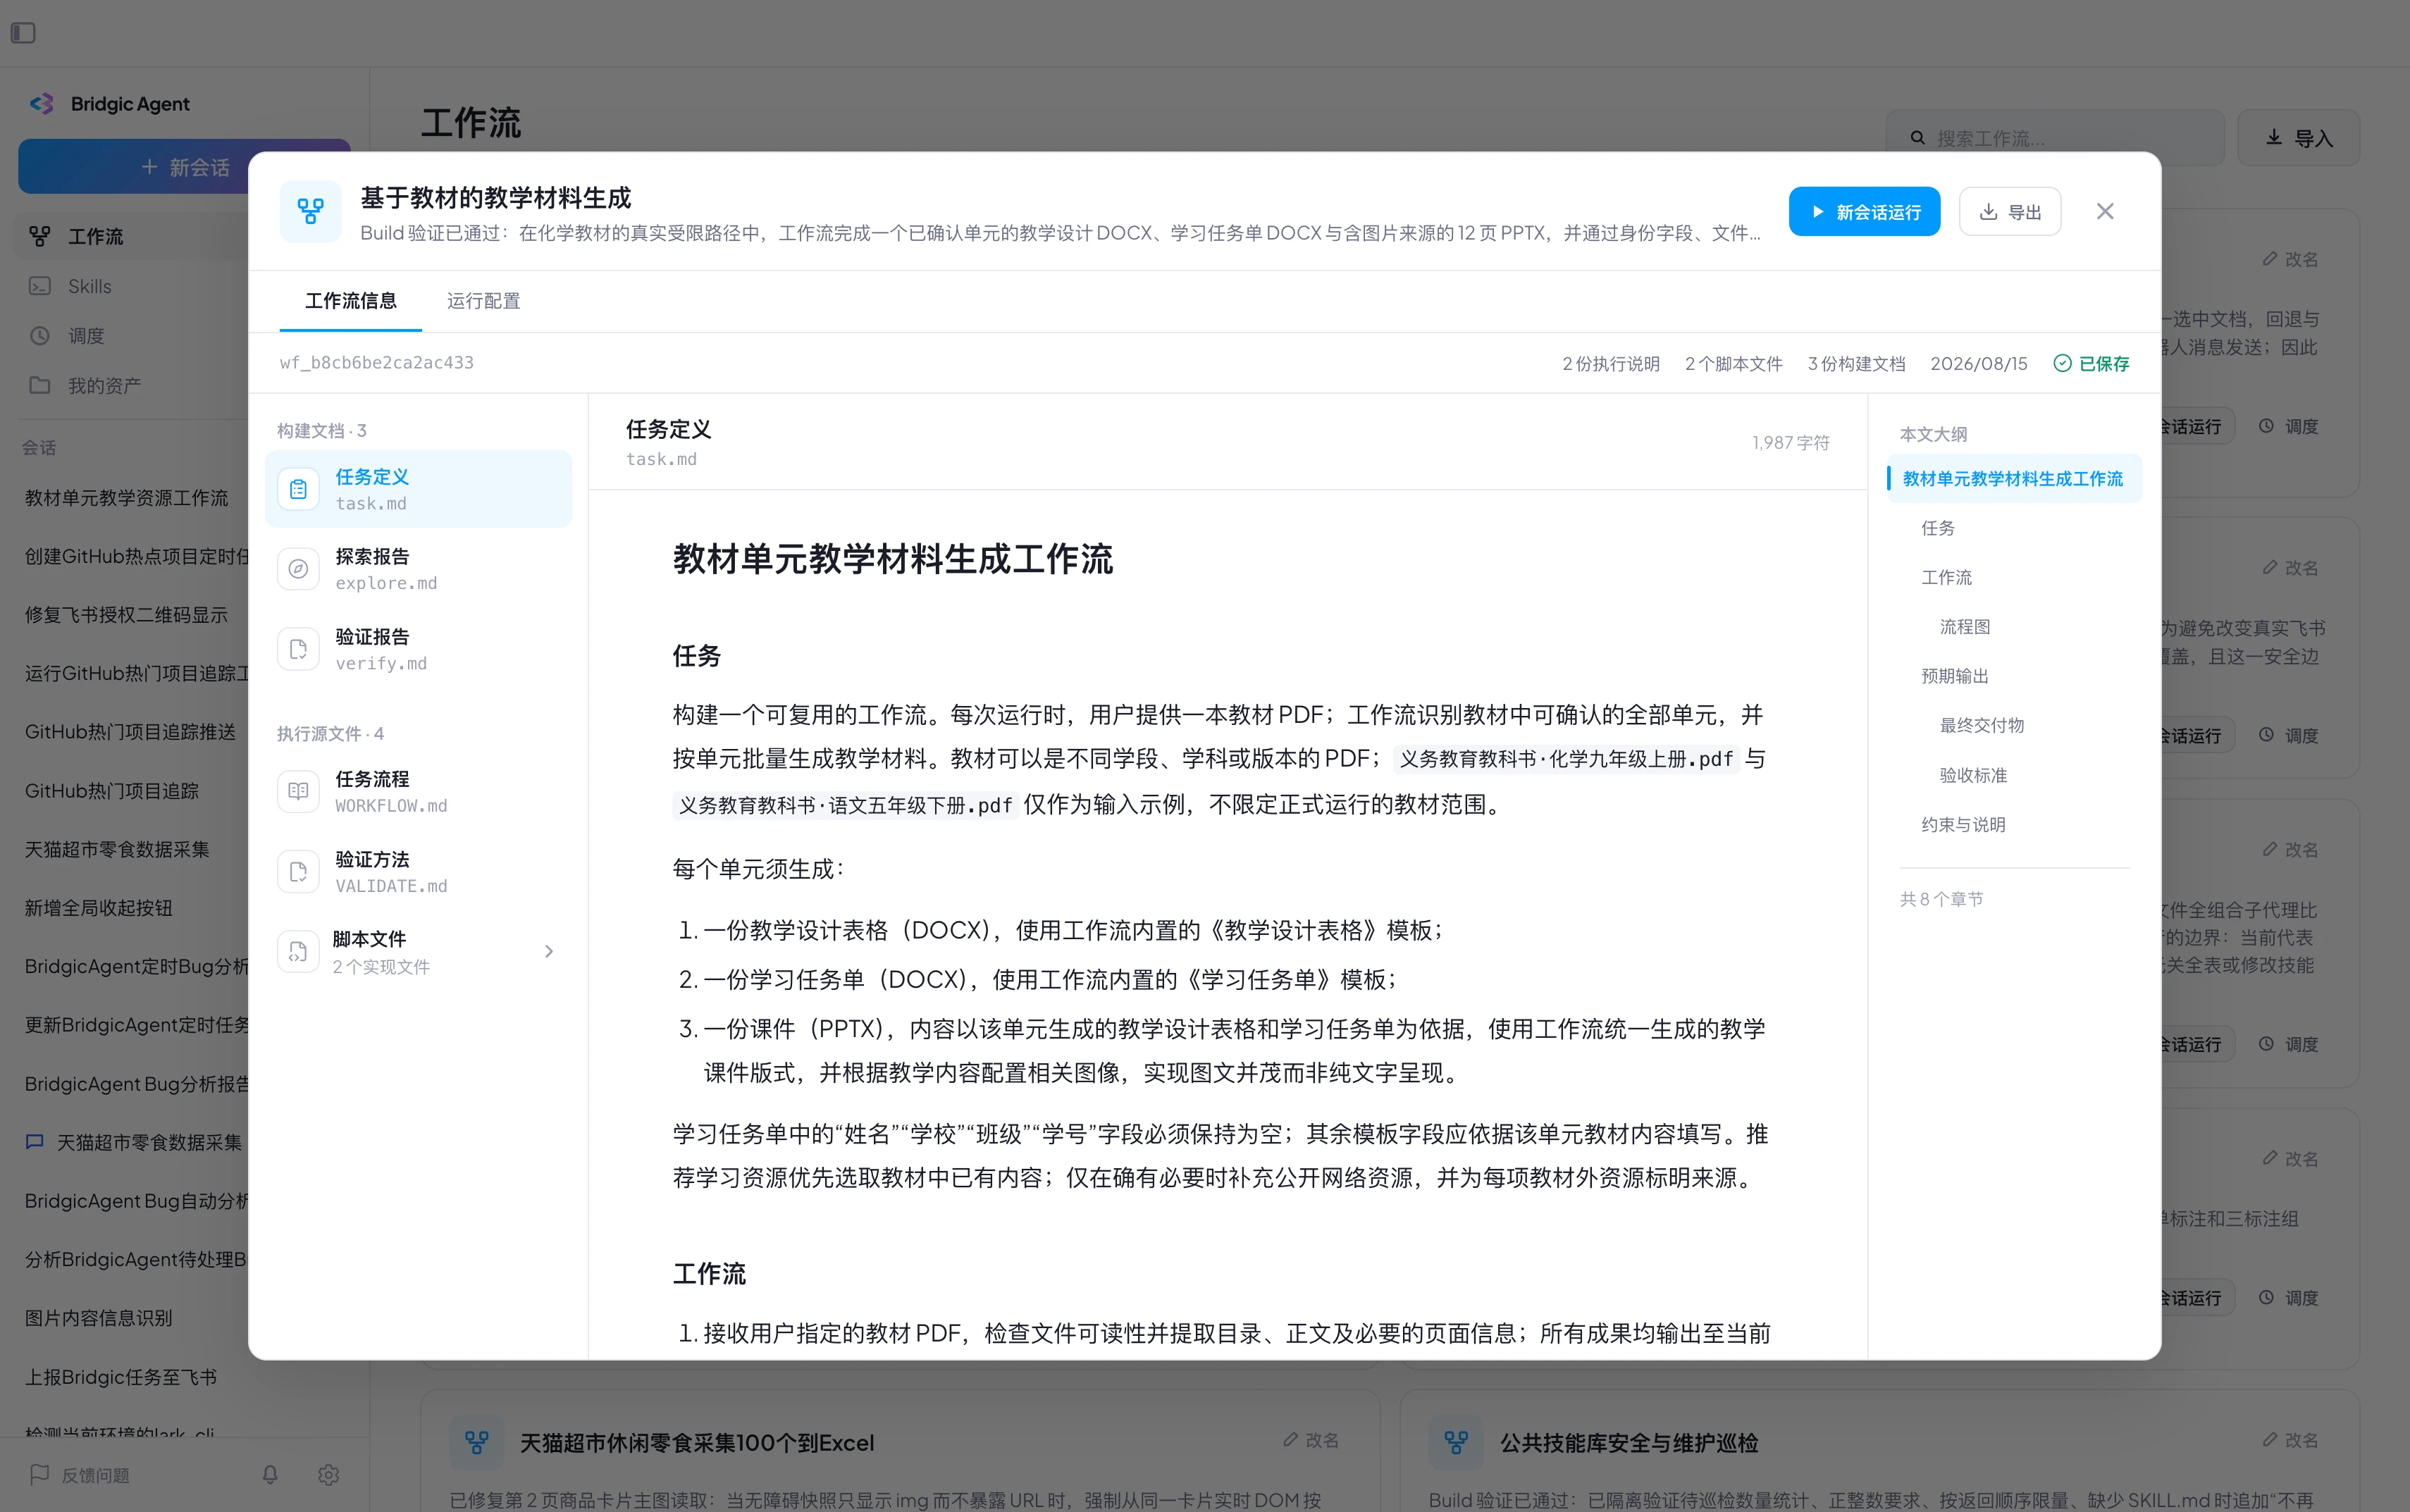Click the 搜索工作流 input field
2410x1512 pixels.
2055,138
